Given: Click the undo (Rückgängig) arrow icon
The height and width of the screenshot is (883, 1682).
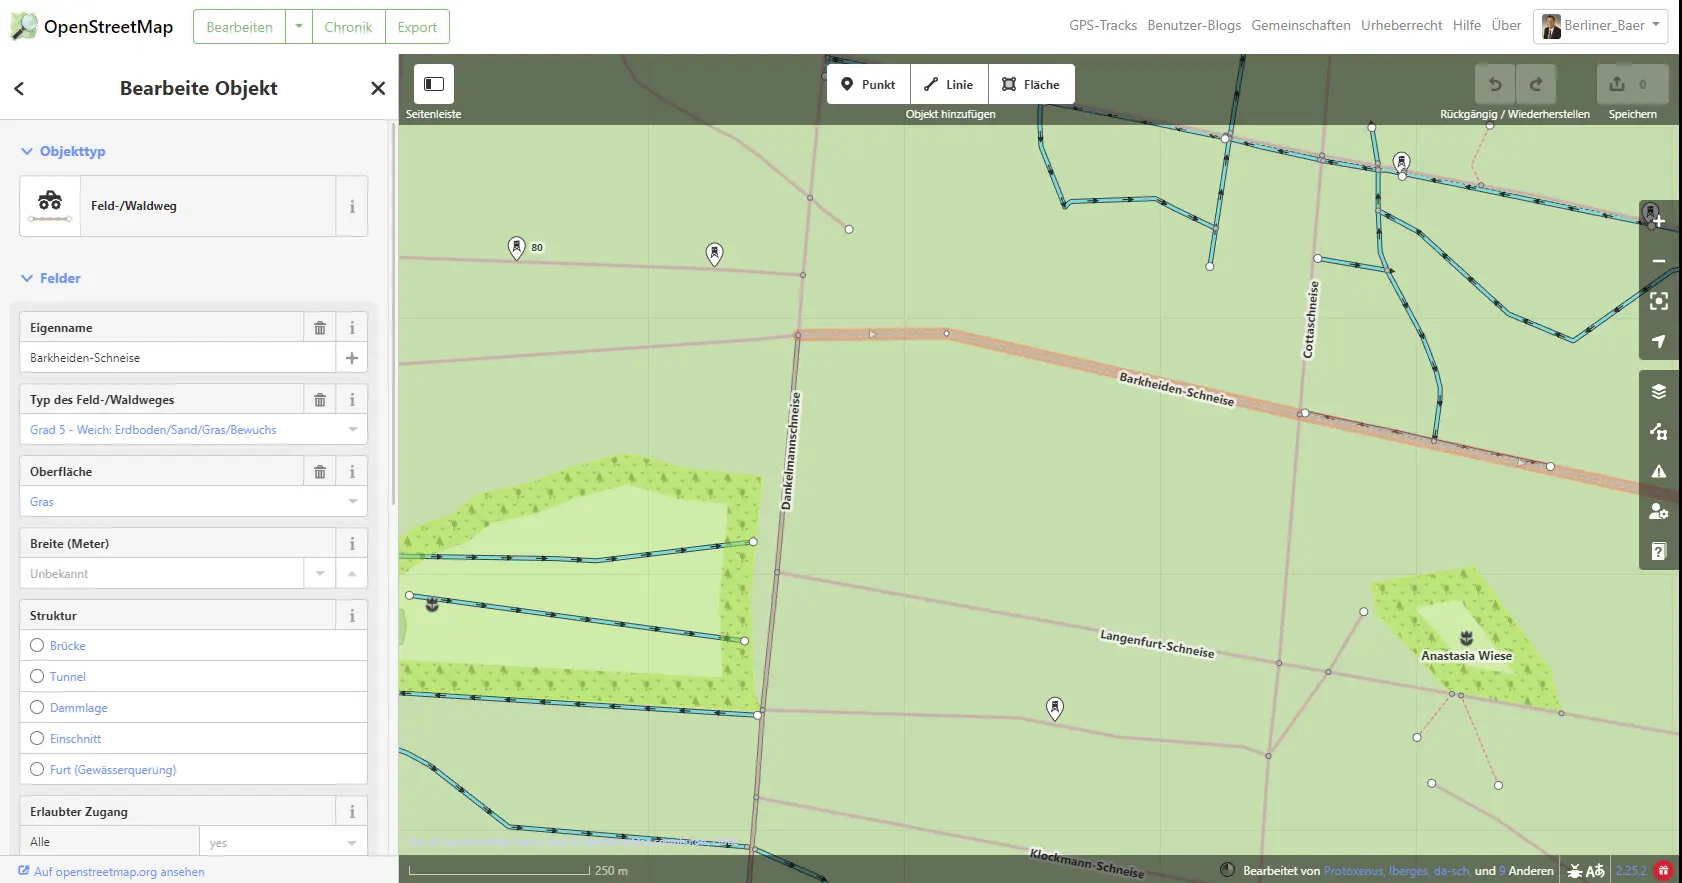Looking at the screenshot, I should click(1495, 85).
